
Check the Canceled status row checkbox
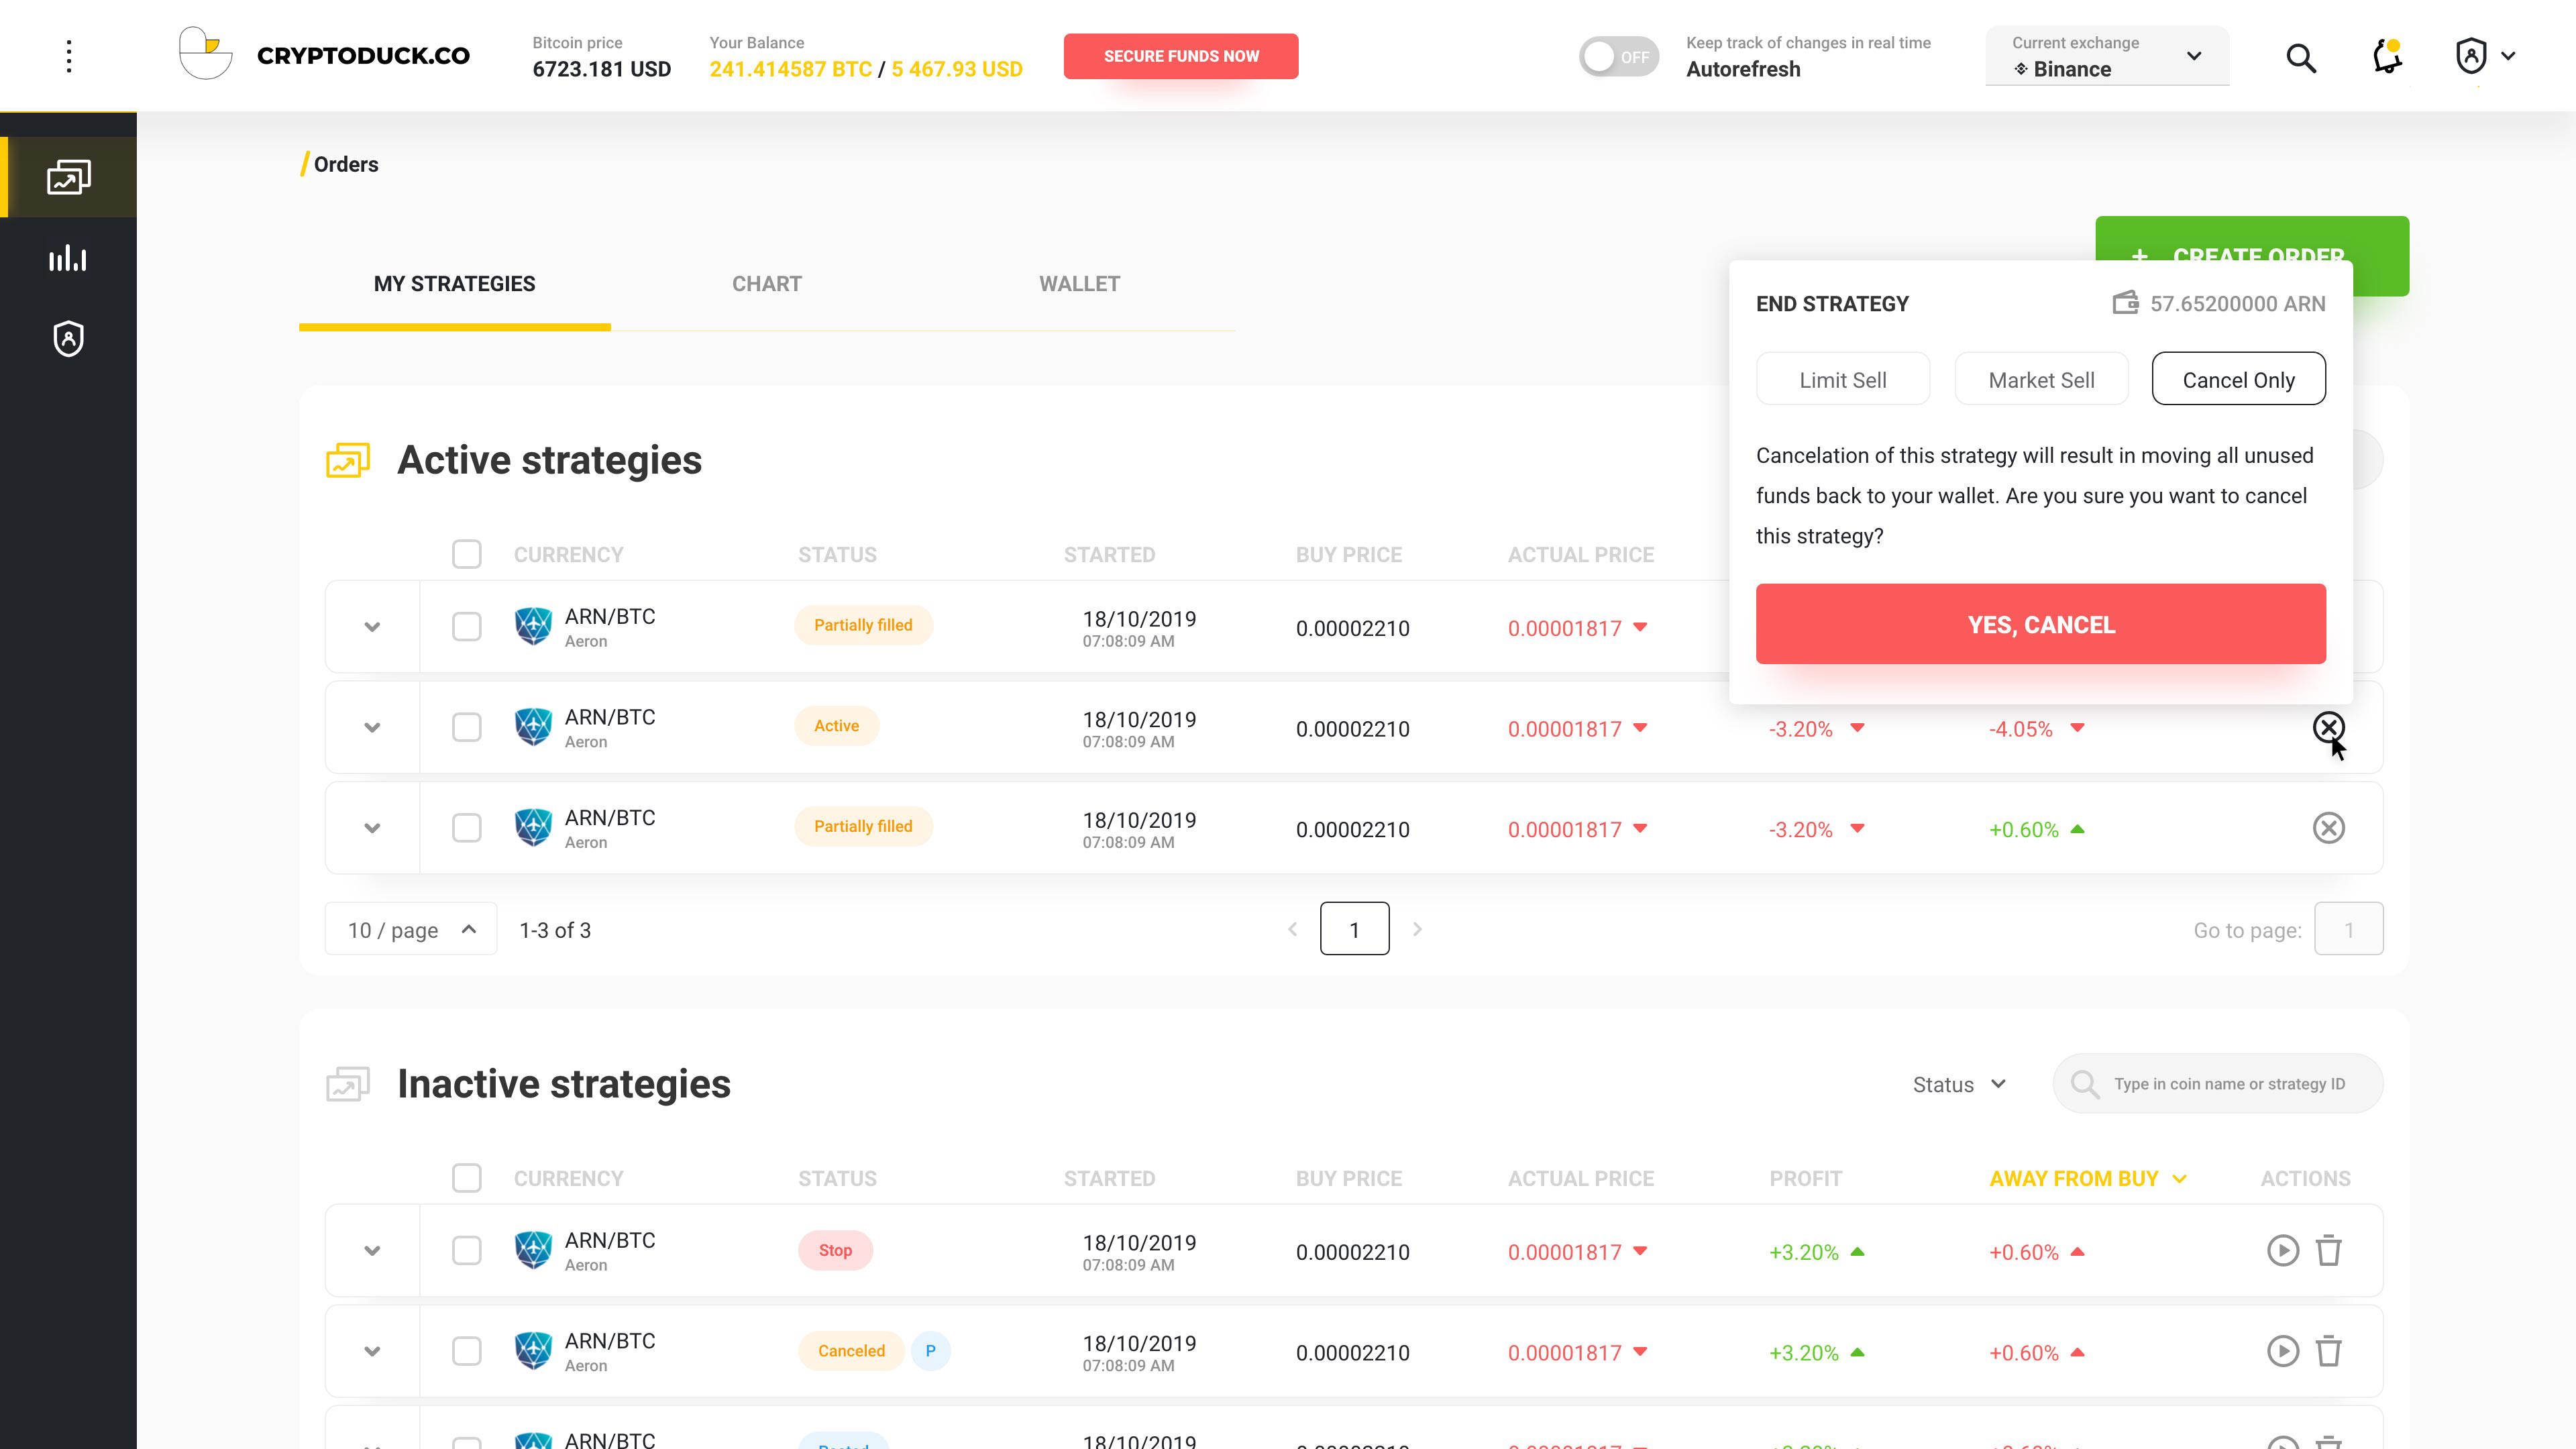click(466, 1351)
